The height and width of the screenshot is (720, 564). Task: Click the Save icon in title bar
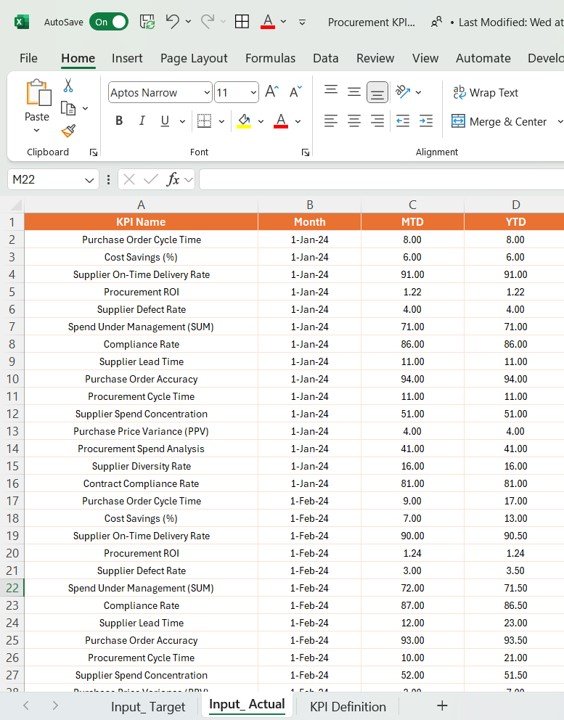coord(147,22)
